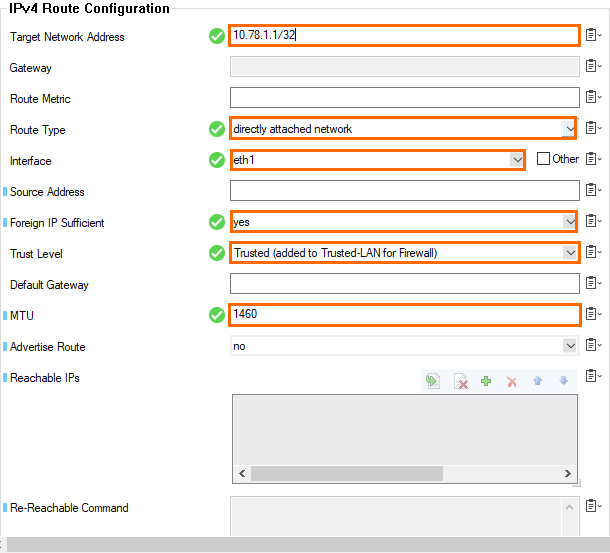Click the MTU input field
This screenshot has width=610, height=553.
pos(405,314)
